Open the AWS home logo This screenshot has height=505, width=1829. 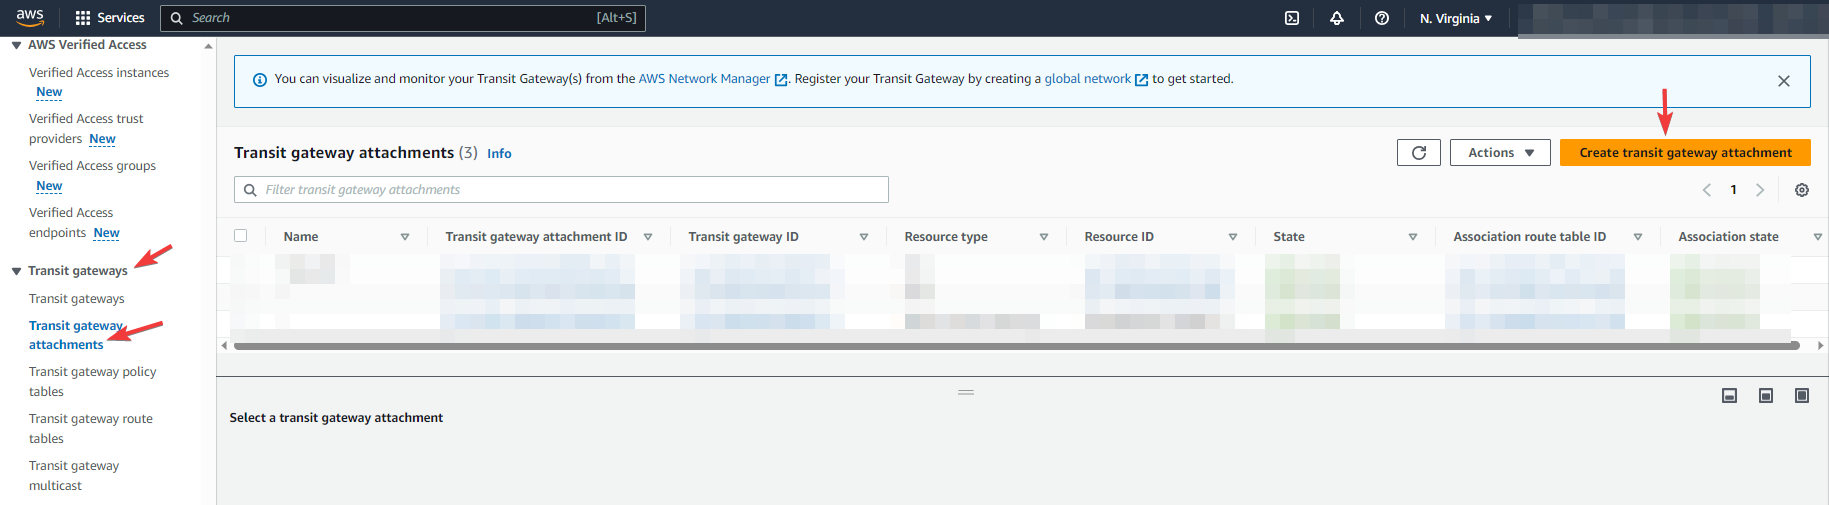click(x=30, y=18)
